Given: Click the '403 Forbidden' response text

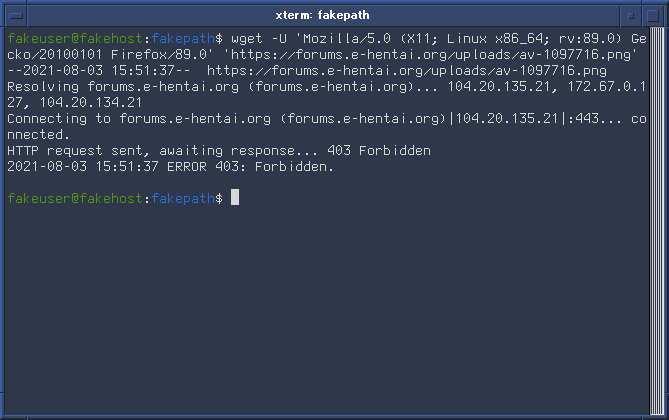Looking at the screenshot, I should click(x=379, y=151).
